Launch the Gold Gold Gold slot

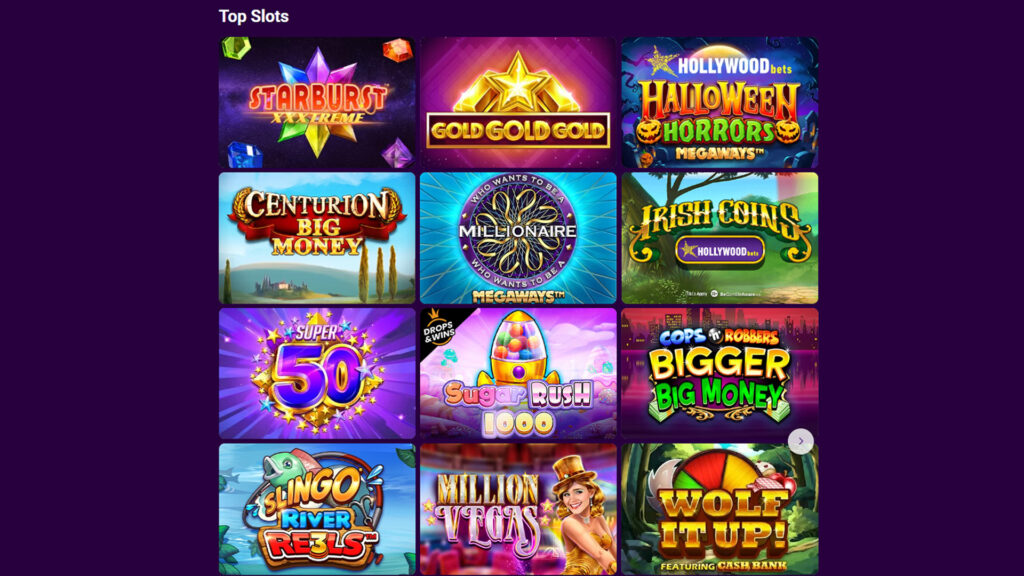(518, 103)
